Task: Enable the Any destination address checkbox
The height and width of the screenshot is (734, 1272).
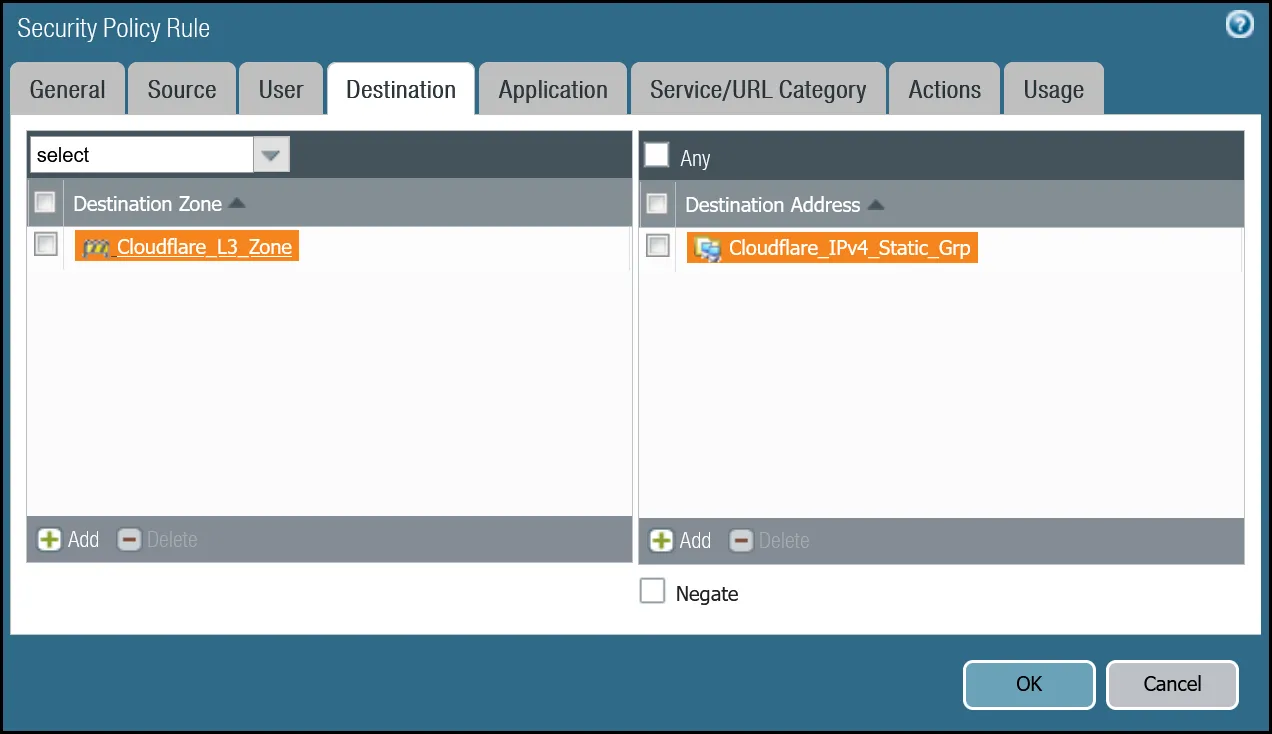Action: click(657, 153)
